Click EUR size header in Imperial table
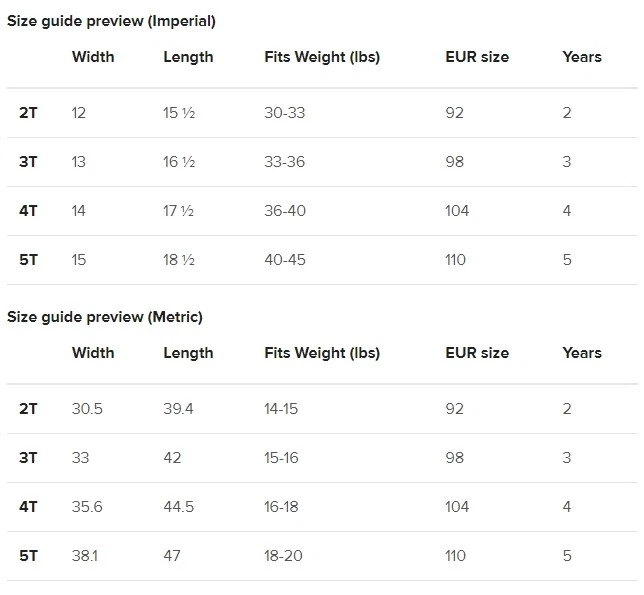The width and height of the screenshot is (644, 595). (477, 57)
